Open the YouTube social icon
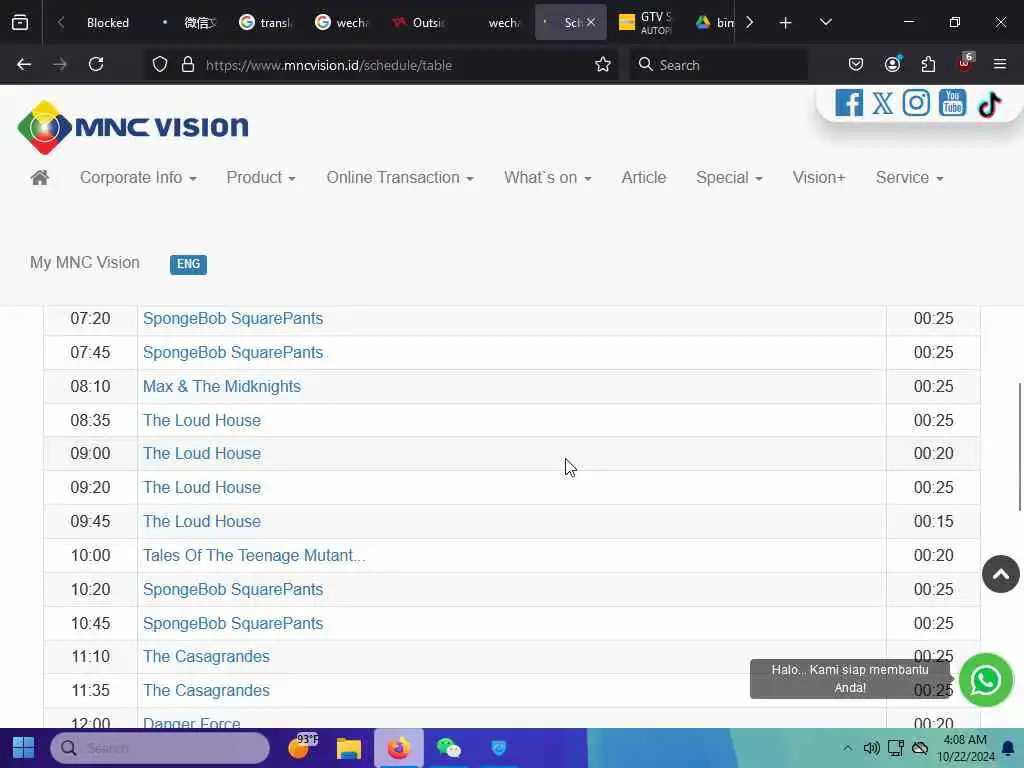 coord(952,103)
